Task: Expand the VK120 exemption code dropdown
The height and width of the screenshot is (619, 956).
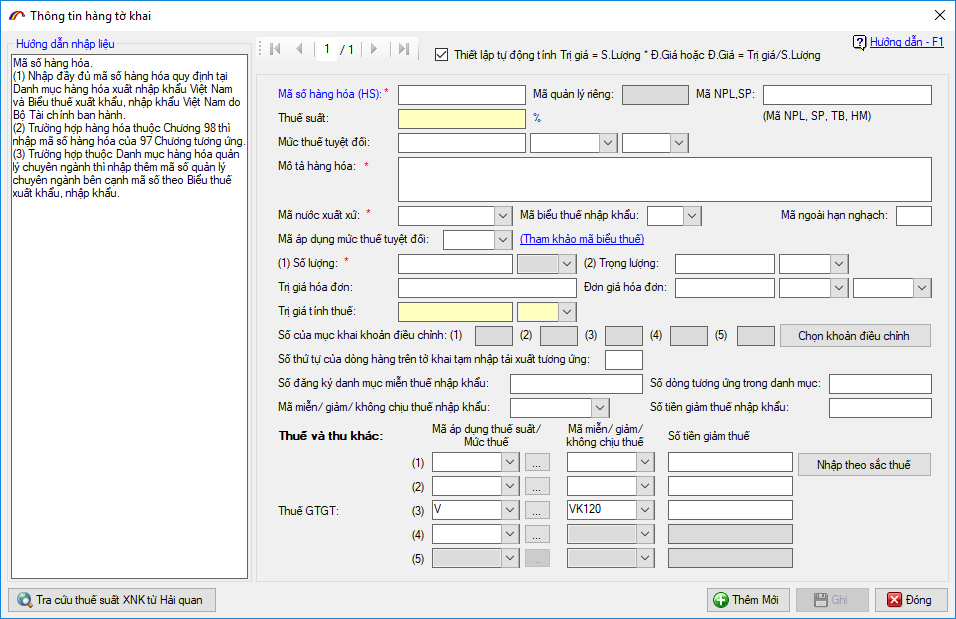Action: click(645, 510)
